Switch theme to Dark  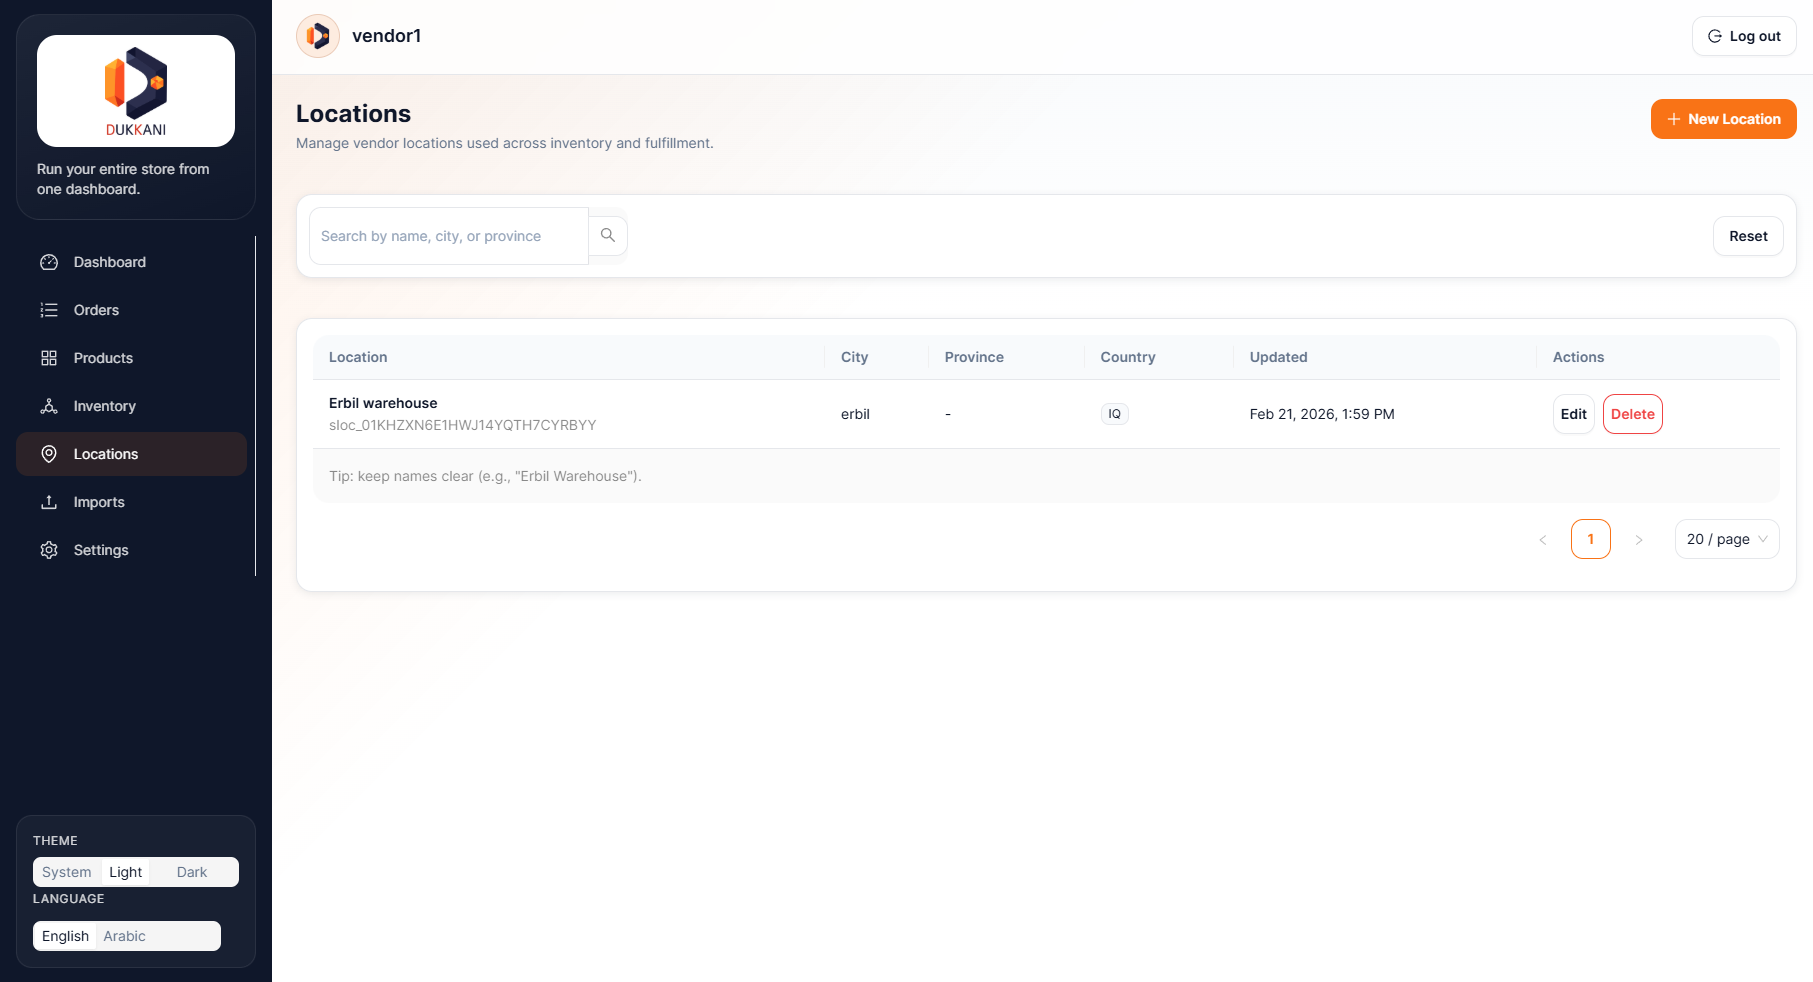click(x=191, y=872)
